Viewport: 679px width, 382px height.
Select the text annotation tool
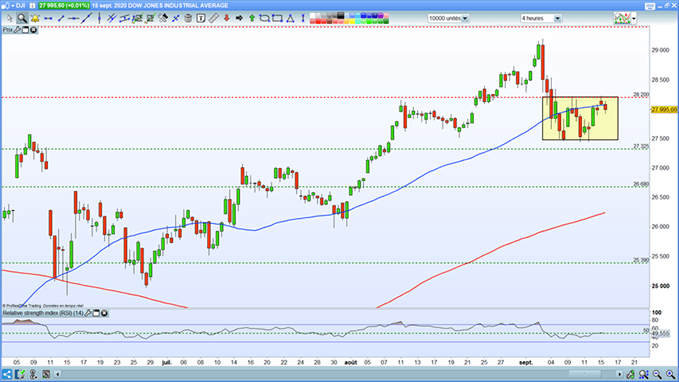(x=201, y=18)
